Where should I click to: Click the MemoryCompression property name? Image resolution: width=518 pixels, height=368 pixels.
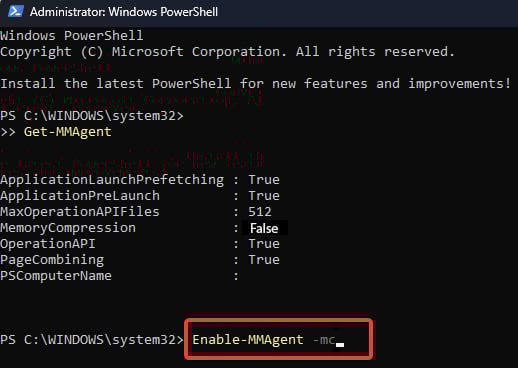point(68,228)
